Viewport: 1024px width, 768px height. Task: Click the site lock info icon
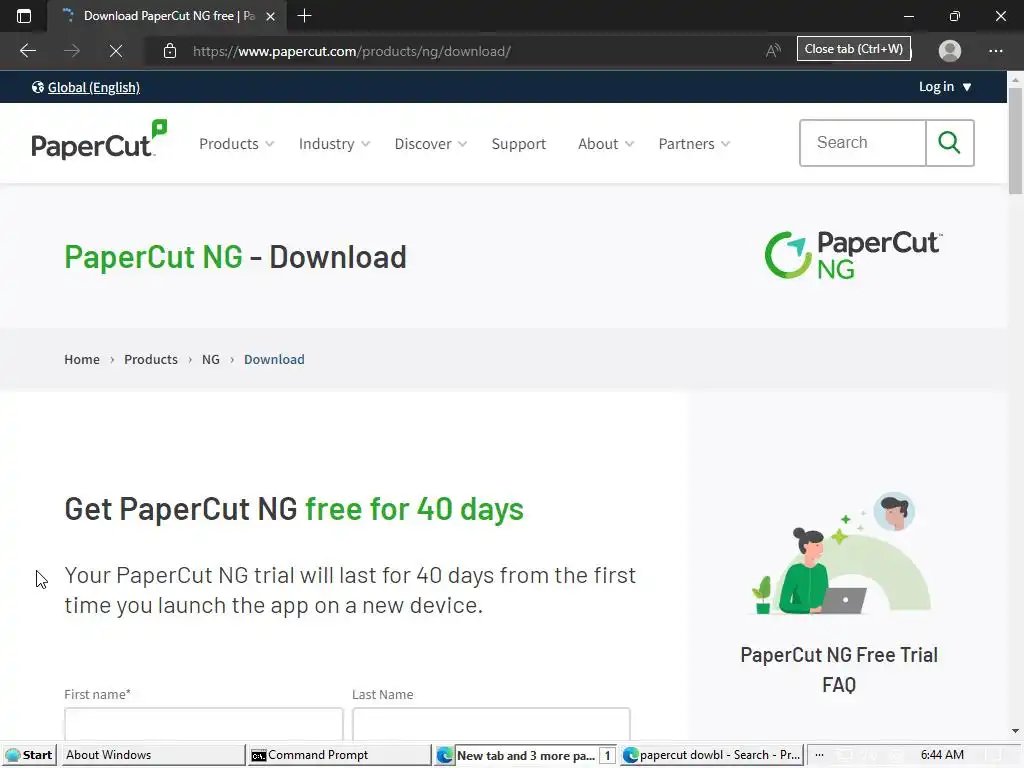coord(170,51)
